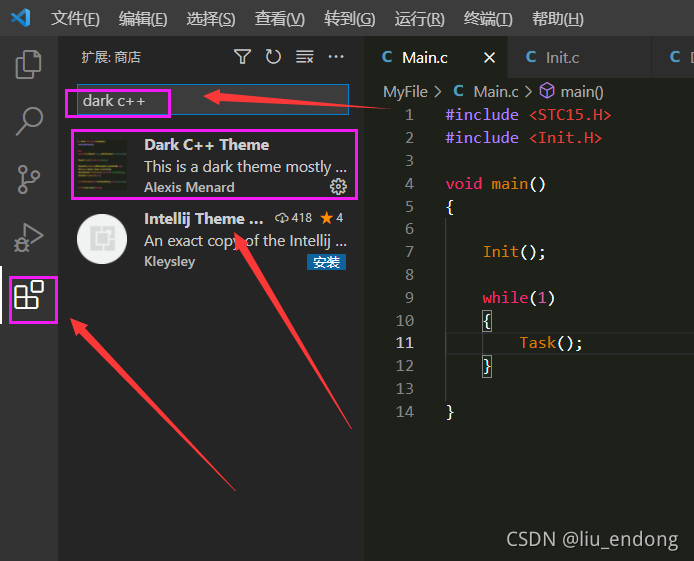Click the dark c++ search field
694x561 pixels.
213,100
